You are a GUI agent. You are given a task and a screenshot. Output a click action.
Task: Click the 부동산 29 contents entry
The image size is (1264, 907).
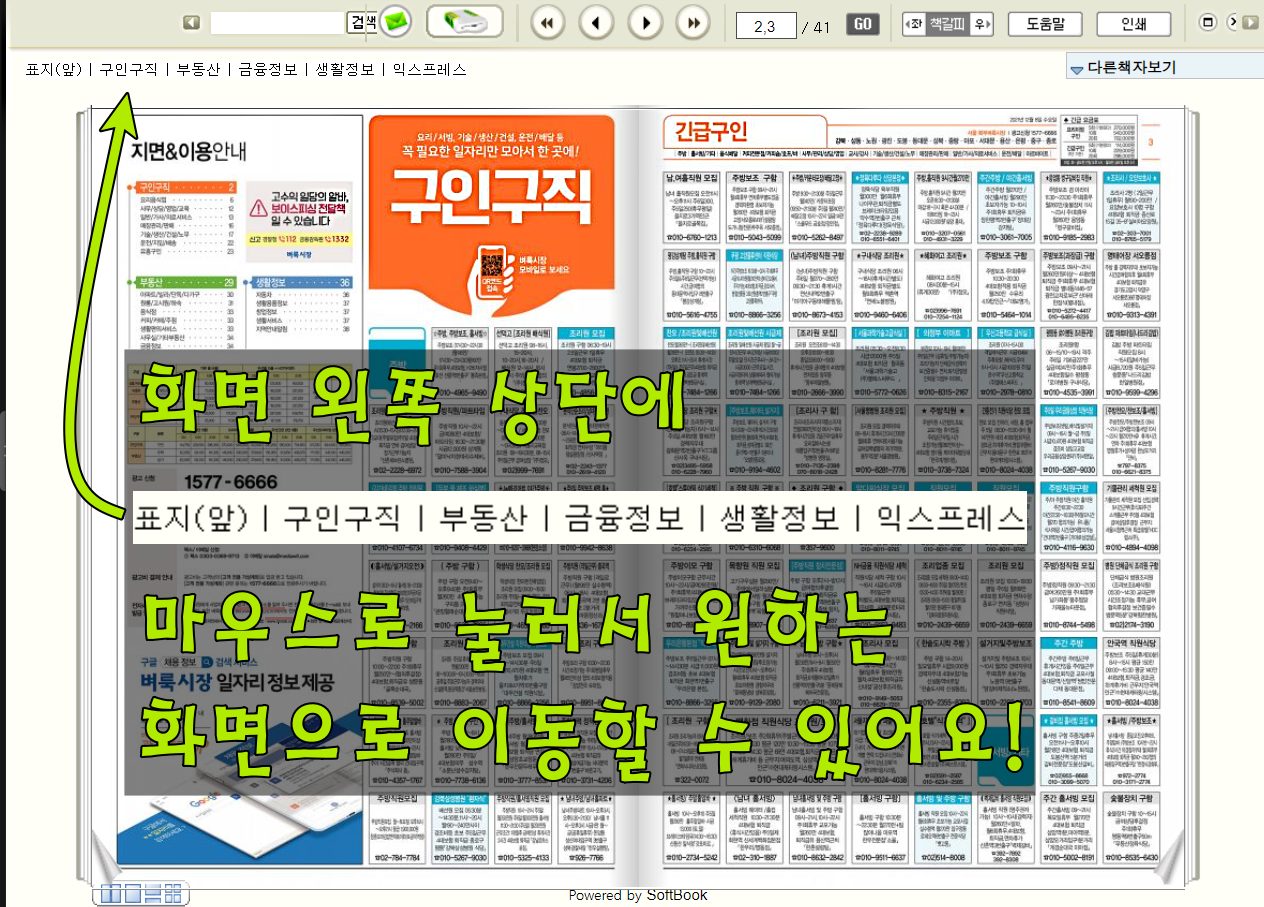[188, 283]
